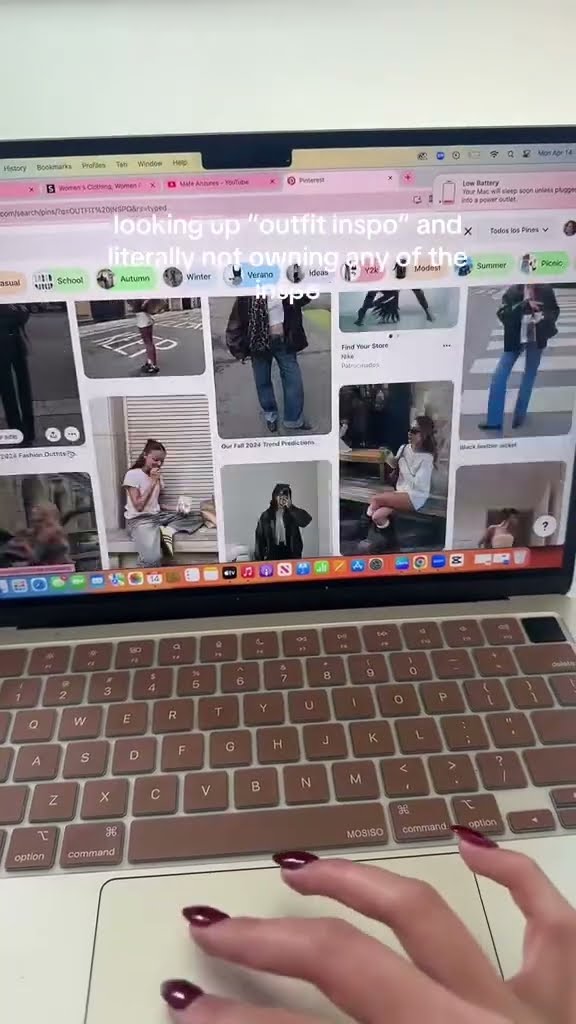Image resolution: width=576 pixels, height=1024 pixels.
Task: Open Calendar from the Dock
Action: click(x=154, y=578)
